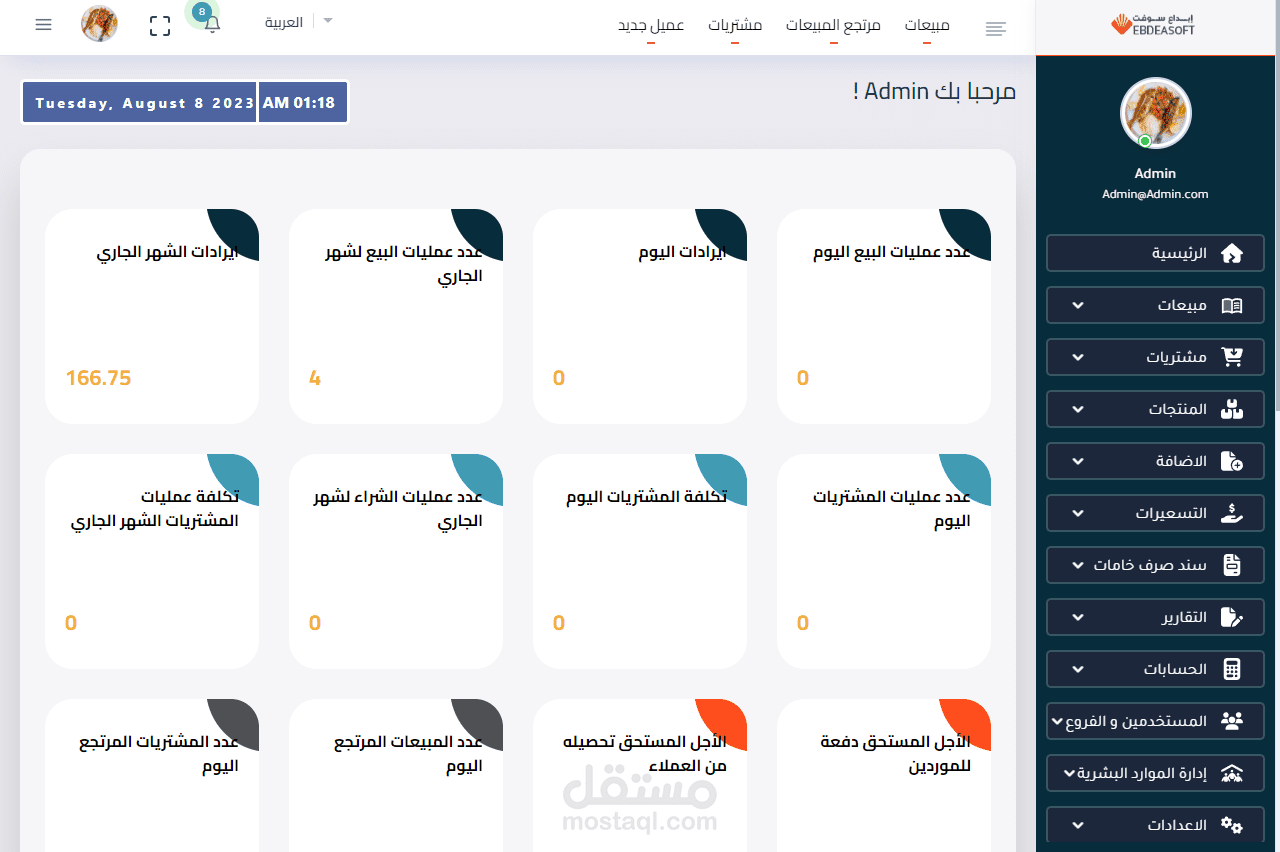Open عدد عمليات الشراء لشهر الجاري card
1280x852 pixels.
(x=396, y=561)
